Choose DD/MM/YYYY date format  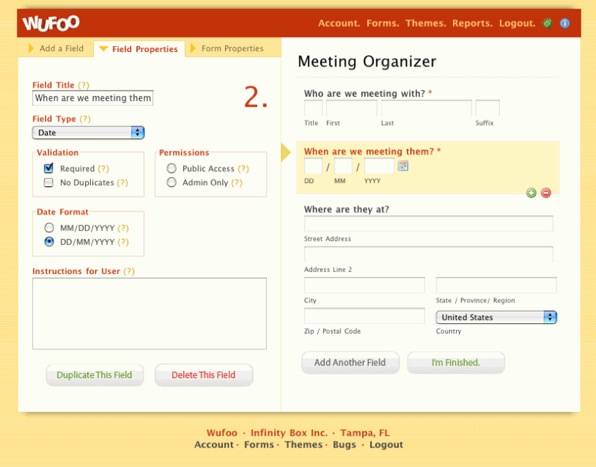pyautogui.click(x=49, y=242)
